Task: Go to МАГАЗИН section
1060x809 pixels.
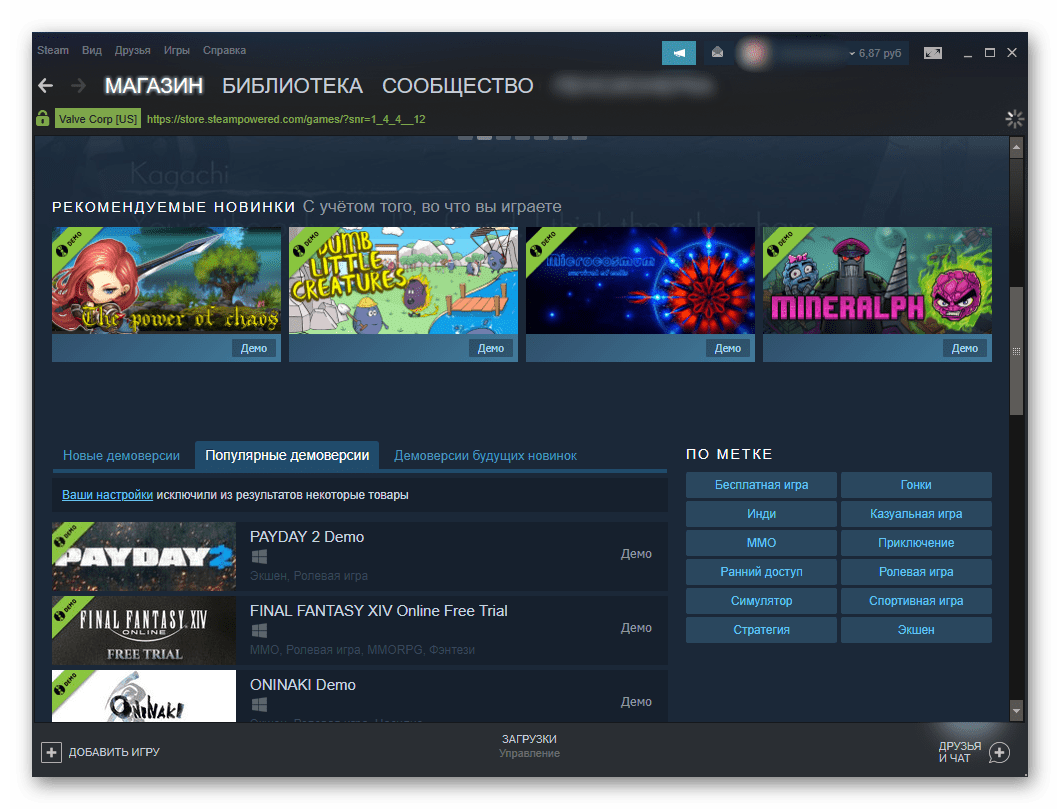Action: 153,86
